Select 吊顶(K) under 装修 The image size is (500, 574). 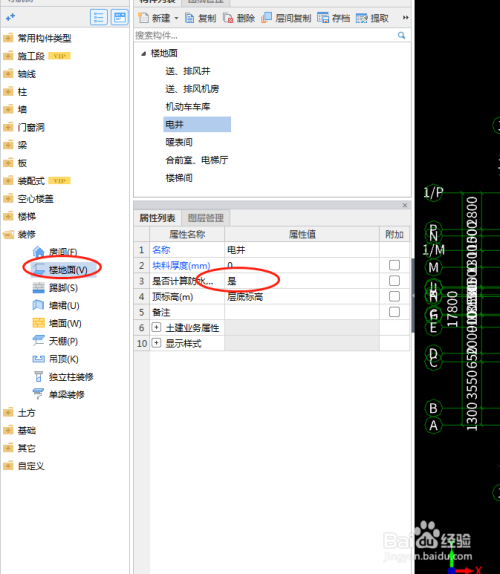click(56, 359)
